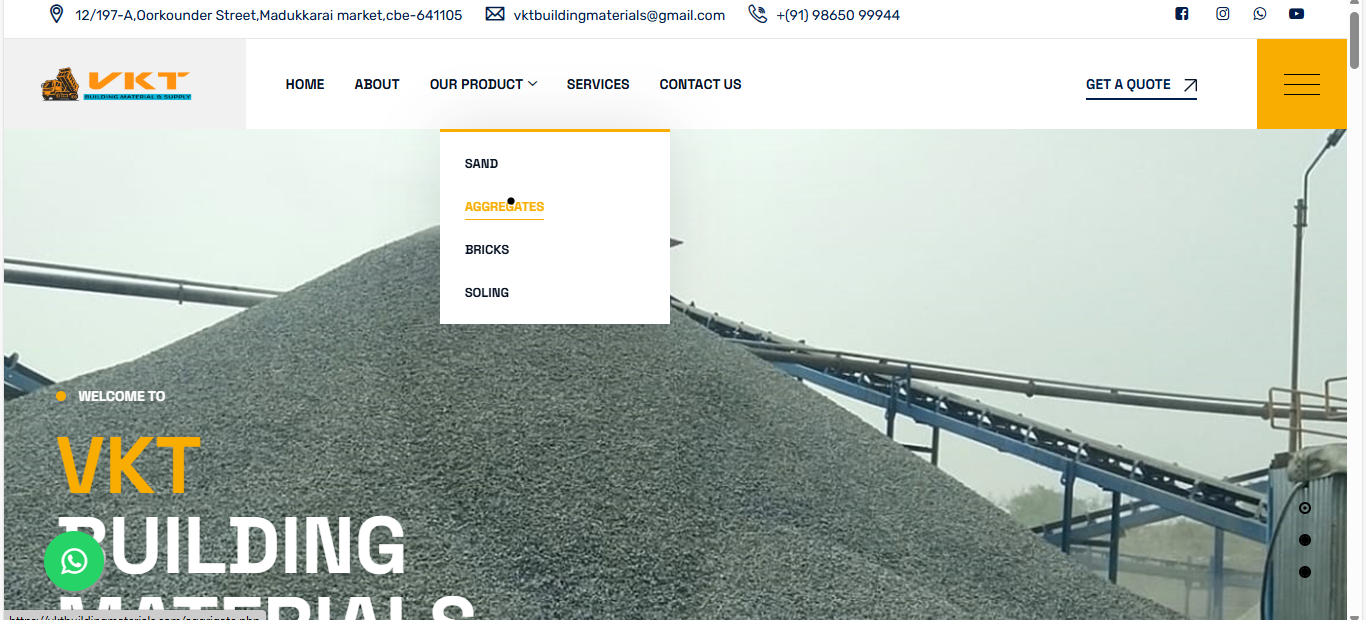Click the AGGREGATES product entry
This screenshot has height=620, width=1366.
[504, 206]
